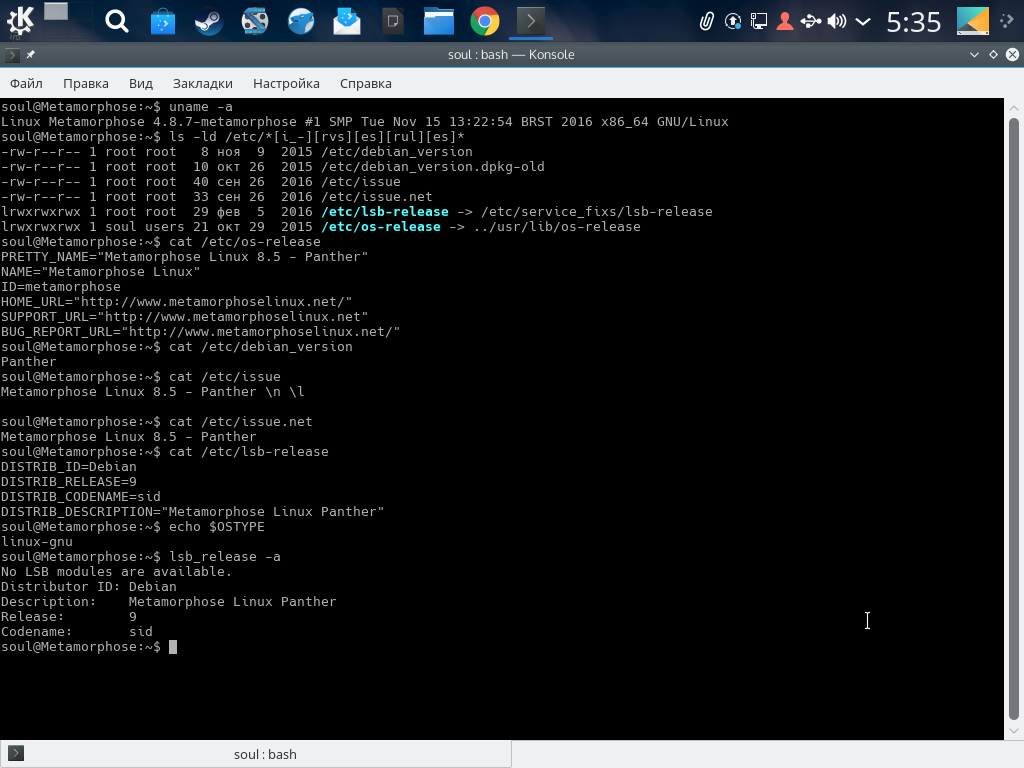The image size is (1024, 768).
Task: Click the terminal scrollbar up arrow
Action: (1014, 108)
